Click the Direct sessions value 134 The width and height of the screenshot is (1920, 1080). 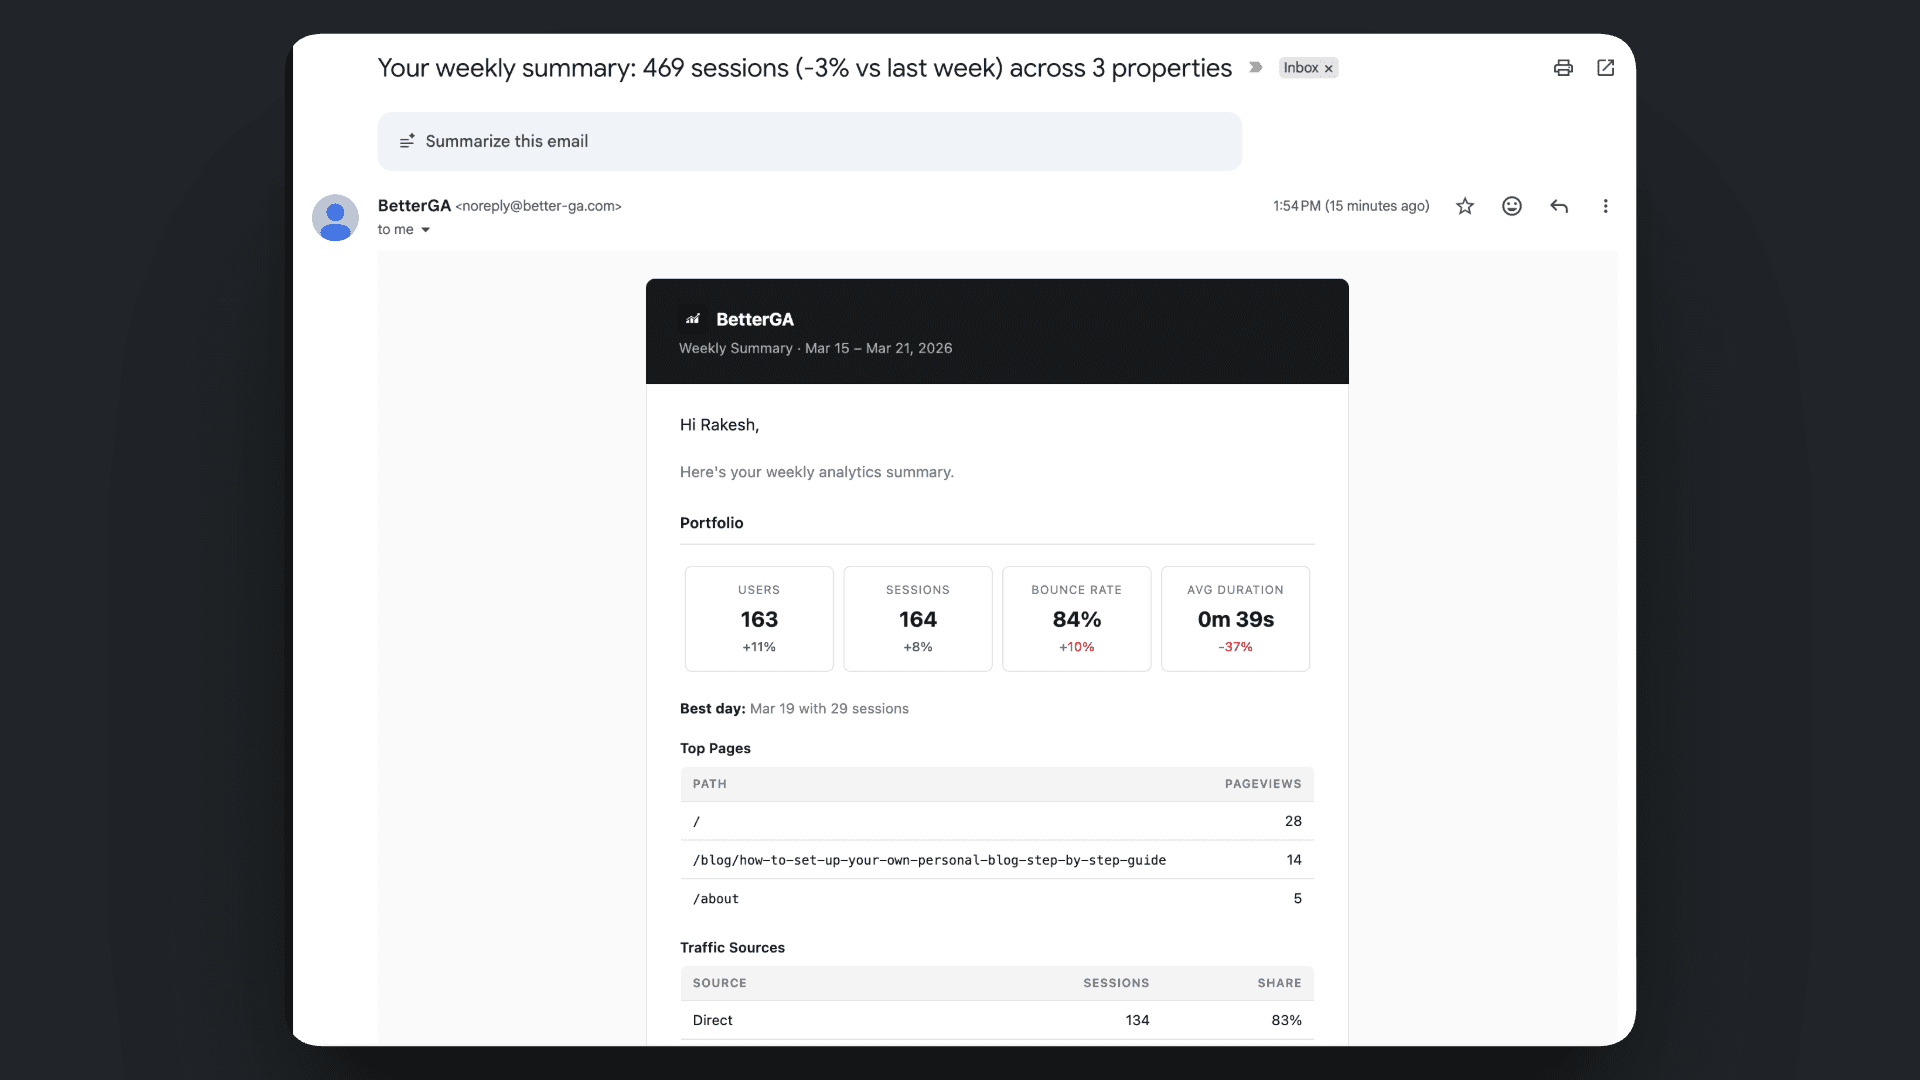[1137, 1020]
